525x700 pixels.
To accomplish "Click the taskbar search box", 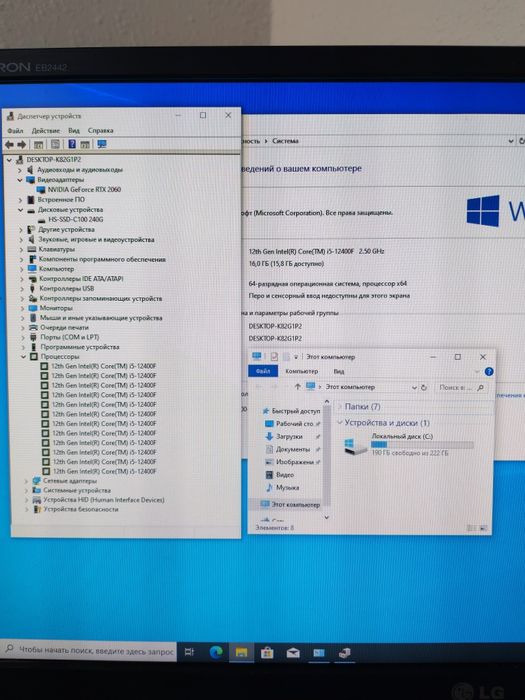I will [x=88, y=651].
